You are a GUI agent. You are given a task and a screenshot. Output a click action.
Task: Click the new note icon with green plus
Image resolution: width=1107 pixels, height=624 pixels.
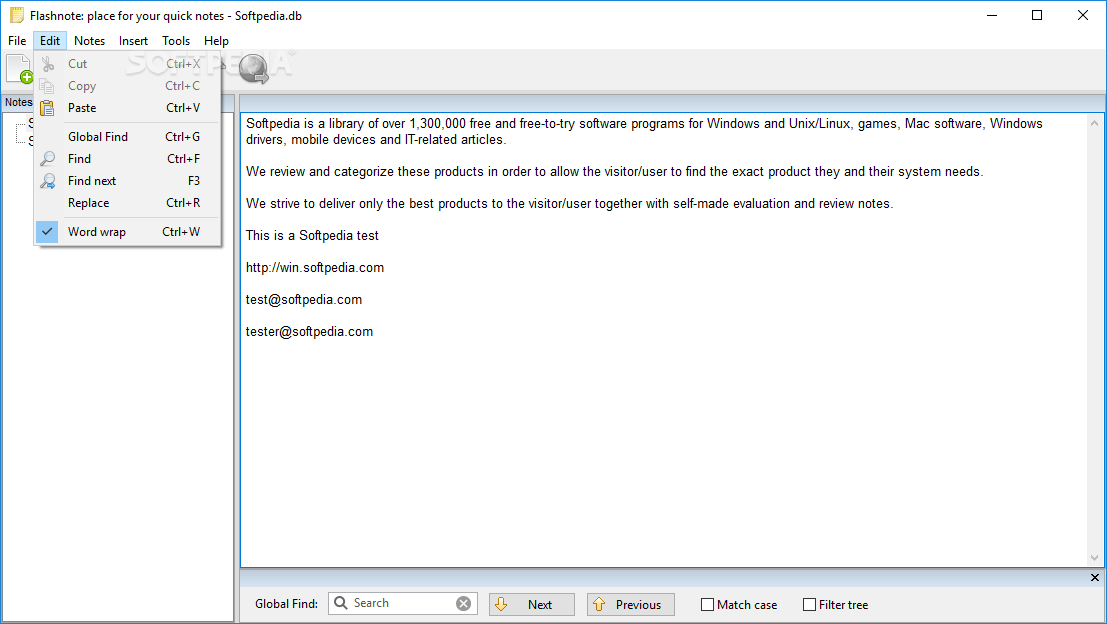(19, 69)
